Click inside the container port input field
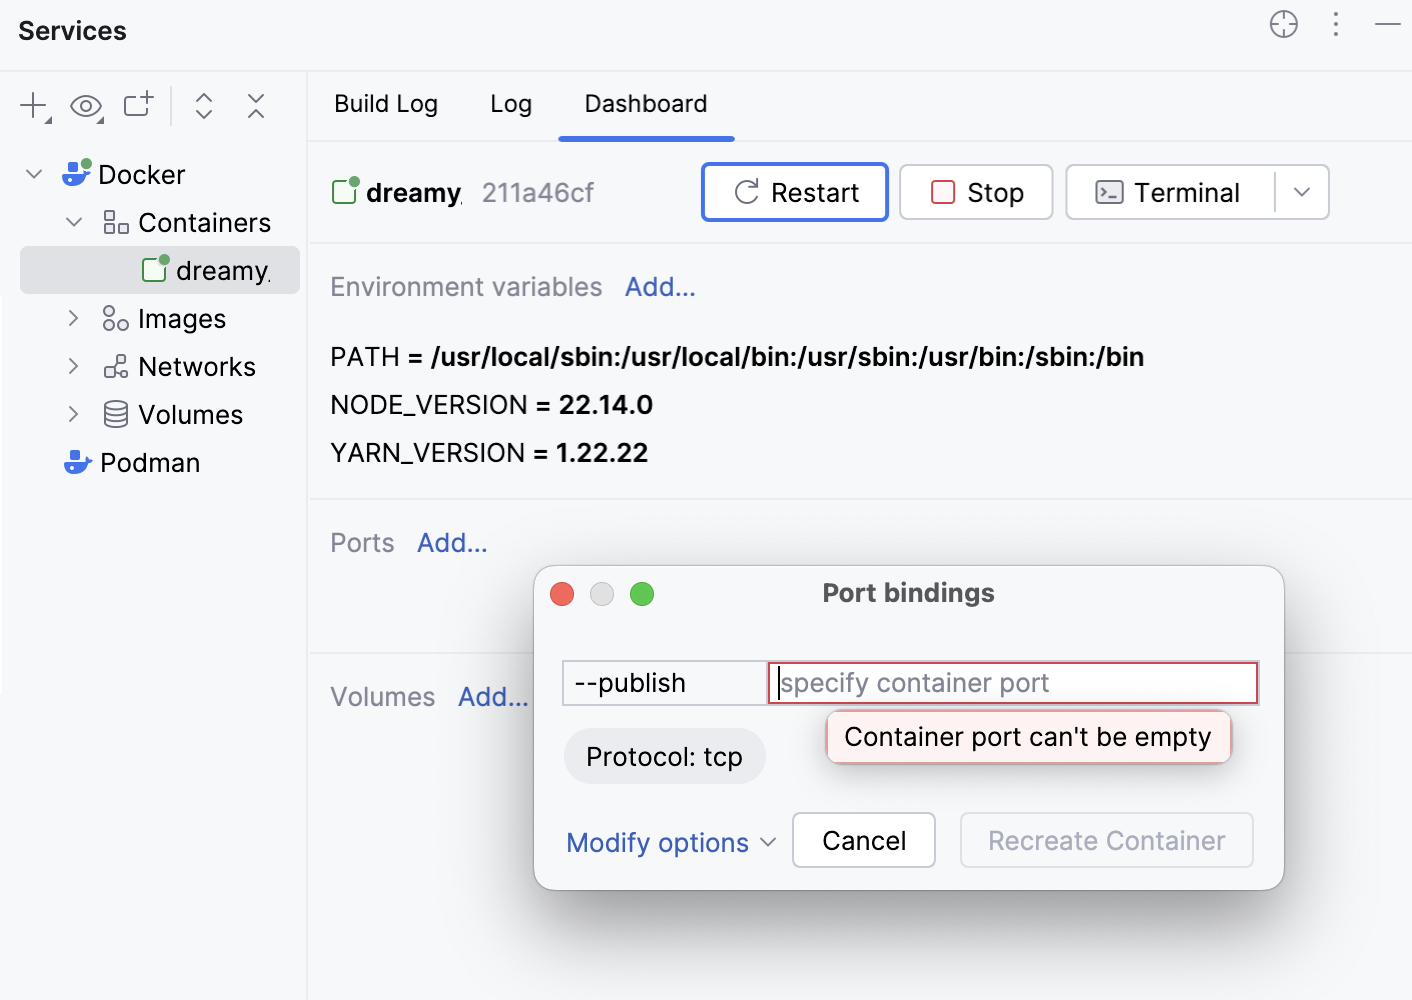Viewport: 1412px width, 1000px height. (1010, 683)
